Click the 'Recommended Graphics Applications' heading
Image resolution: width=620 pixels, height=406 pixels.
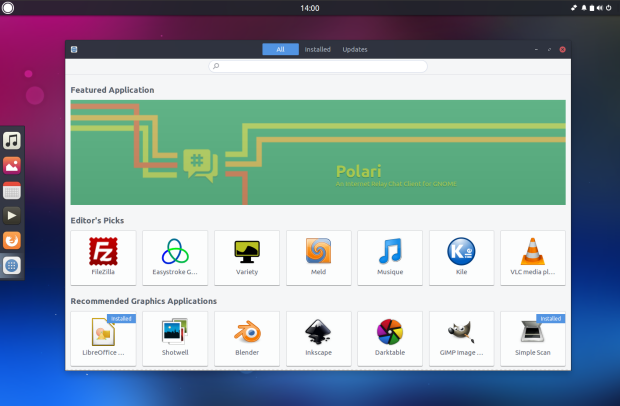click(x=144, y=301)
